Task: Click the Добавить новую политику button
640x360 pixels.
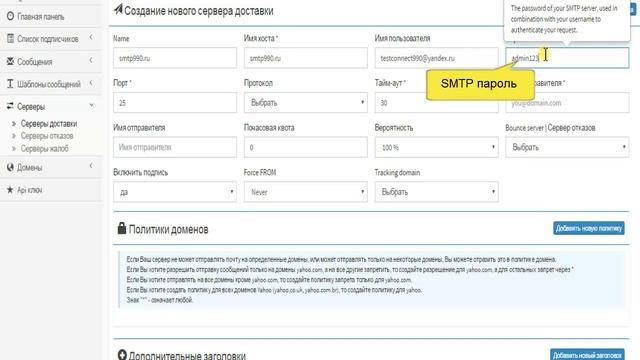Action: point(589,228)
